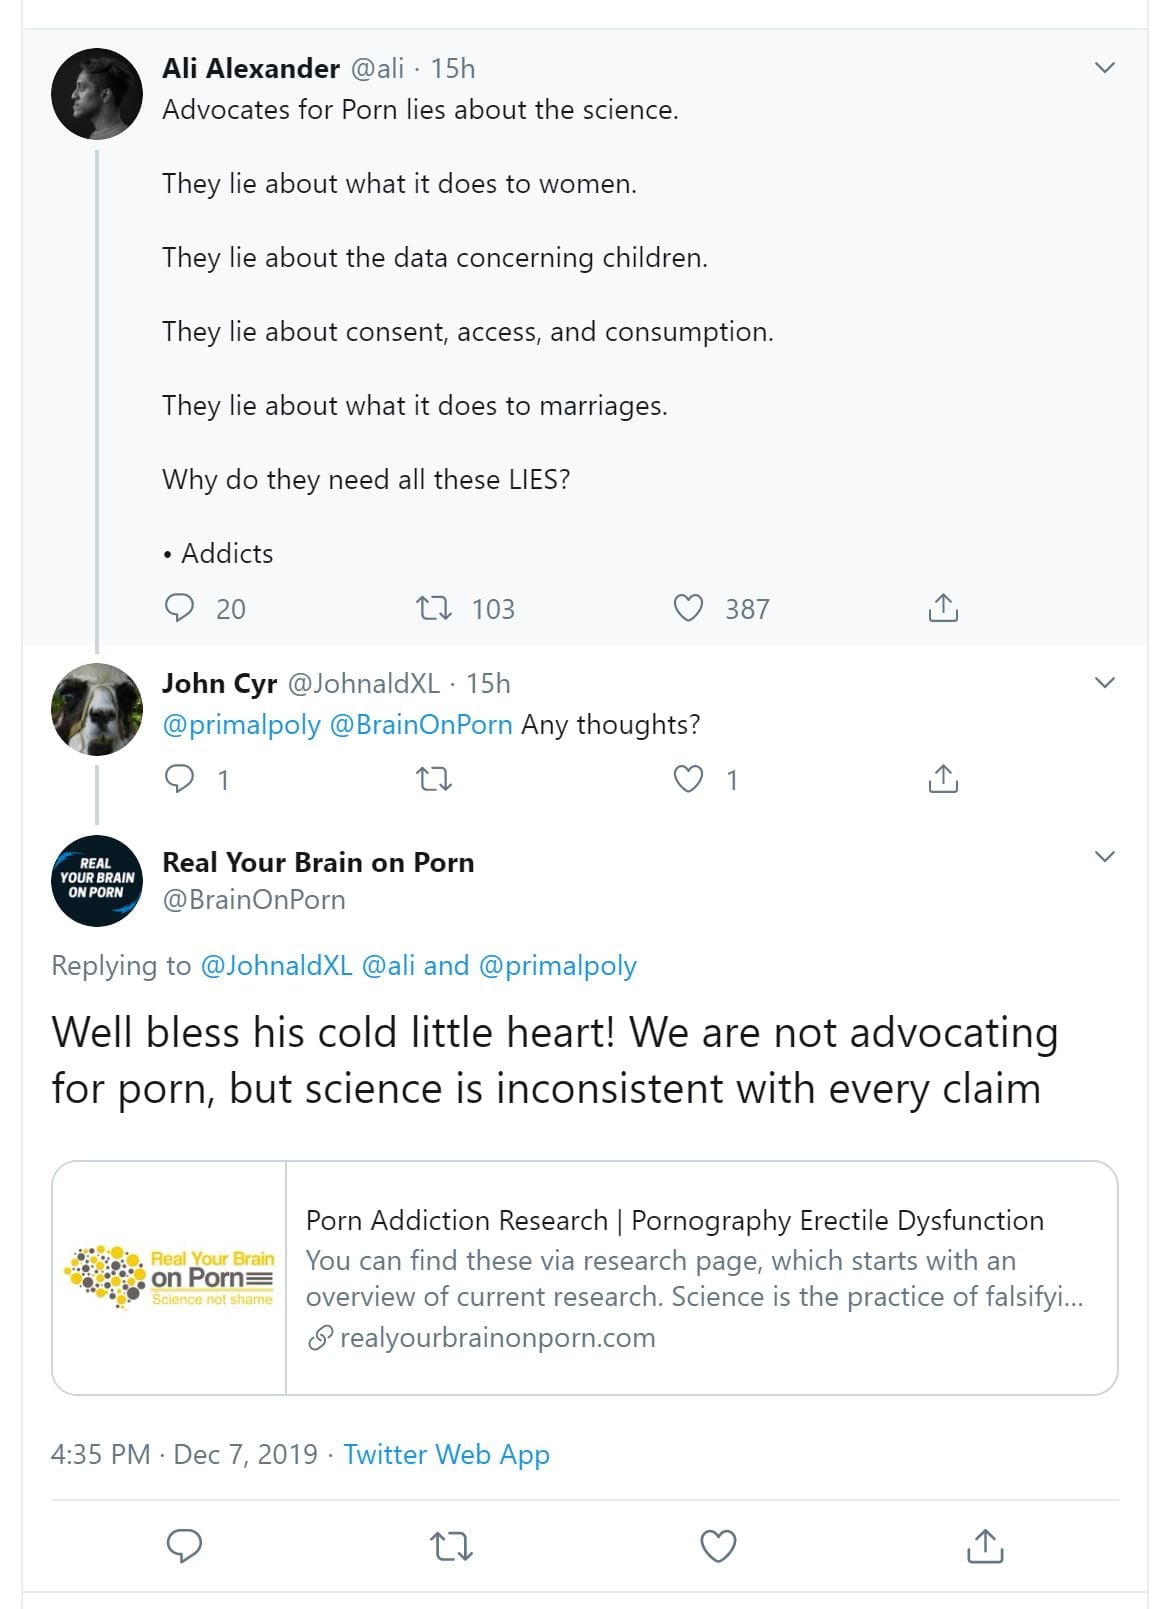The width and height of the screenshot is (1161, 1609).
Task: Open the @primalpoly mention in John Cyr's tweet
Action: point(241,724)
